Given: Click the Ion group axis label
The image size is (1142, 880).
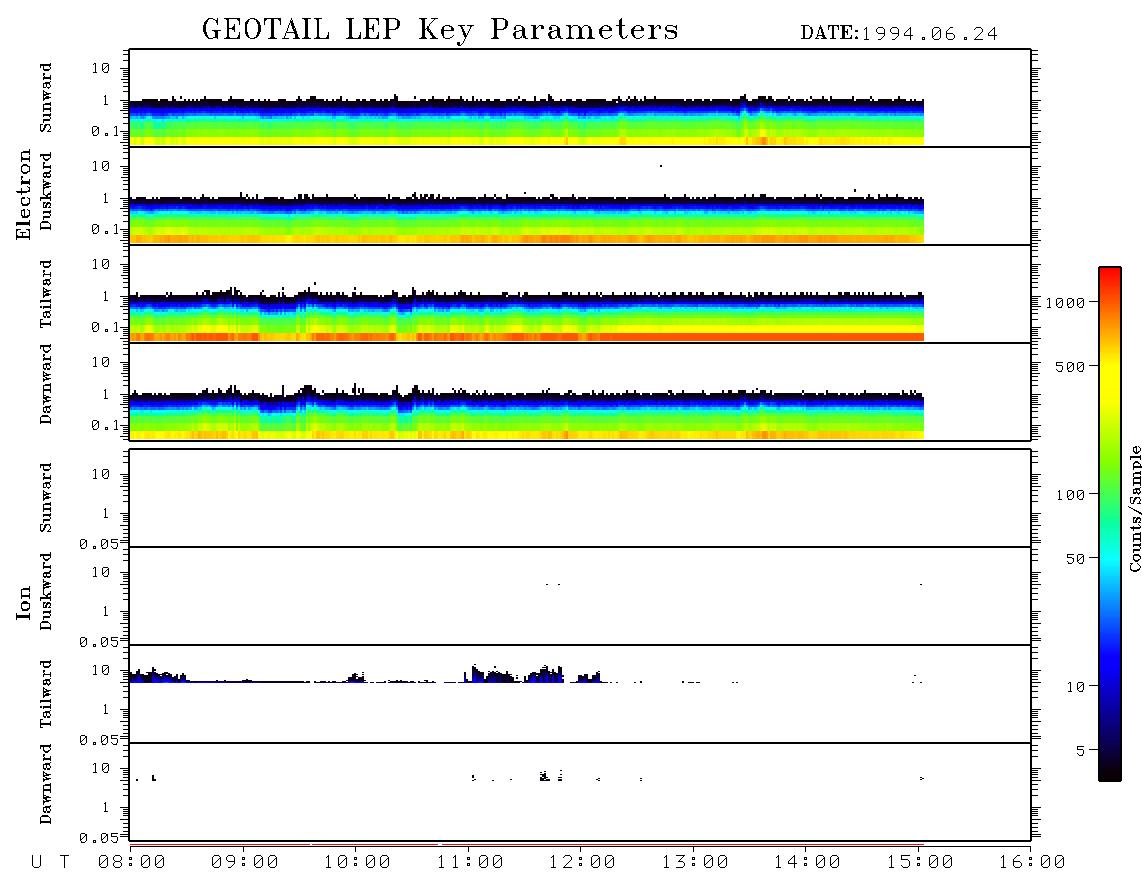Looking at the screenshot, I should tap(23, 602).
